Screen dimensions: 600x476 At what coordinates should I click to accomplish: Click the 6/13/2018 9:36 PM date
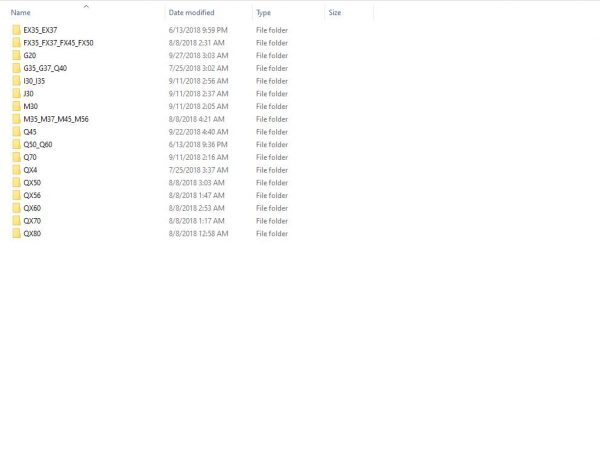[198, 144]
